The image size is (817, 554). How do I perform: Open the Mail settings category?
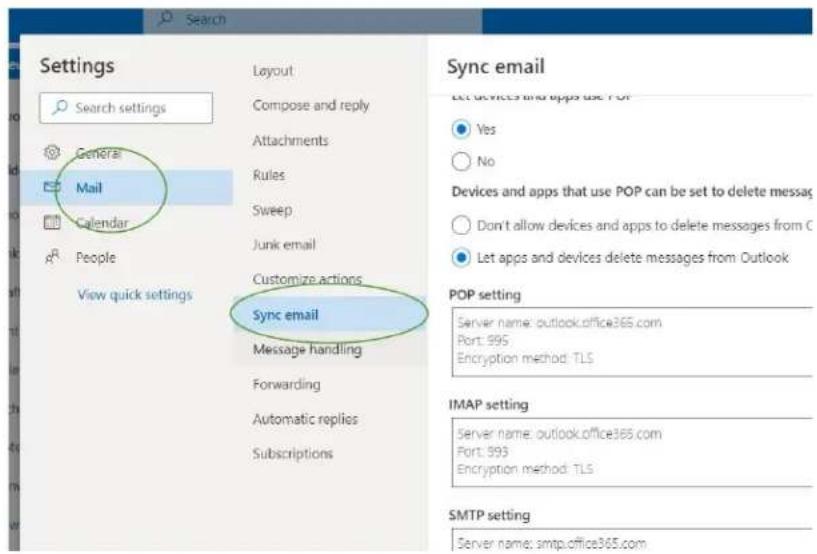tap(127, 187)
